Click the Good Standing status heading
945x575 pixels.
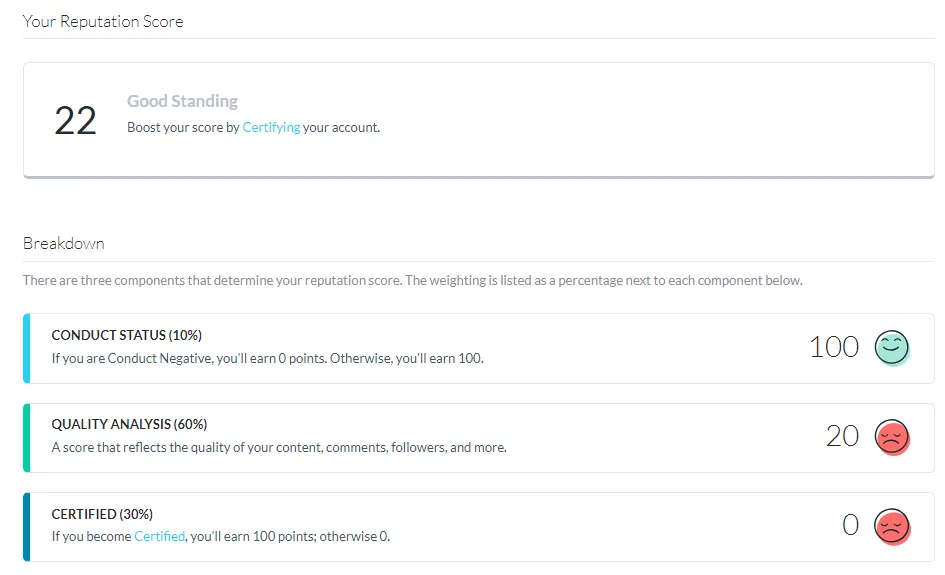(x=183, y=101)
